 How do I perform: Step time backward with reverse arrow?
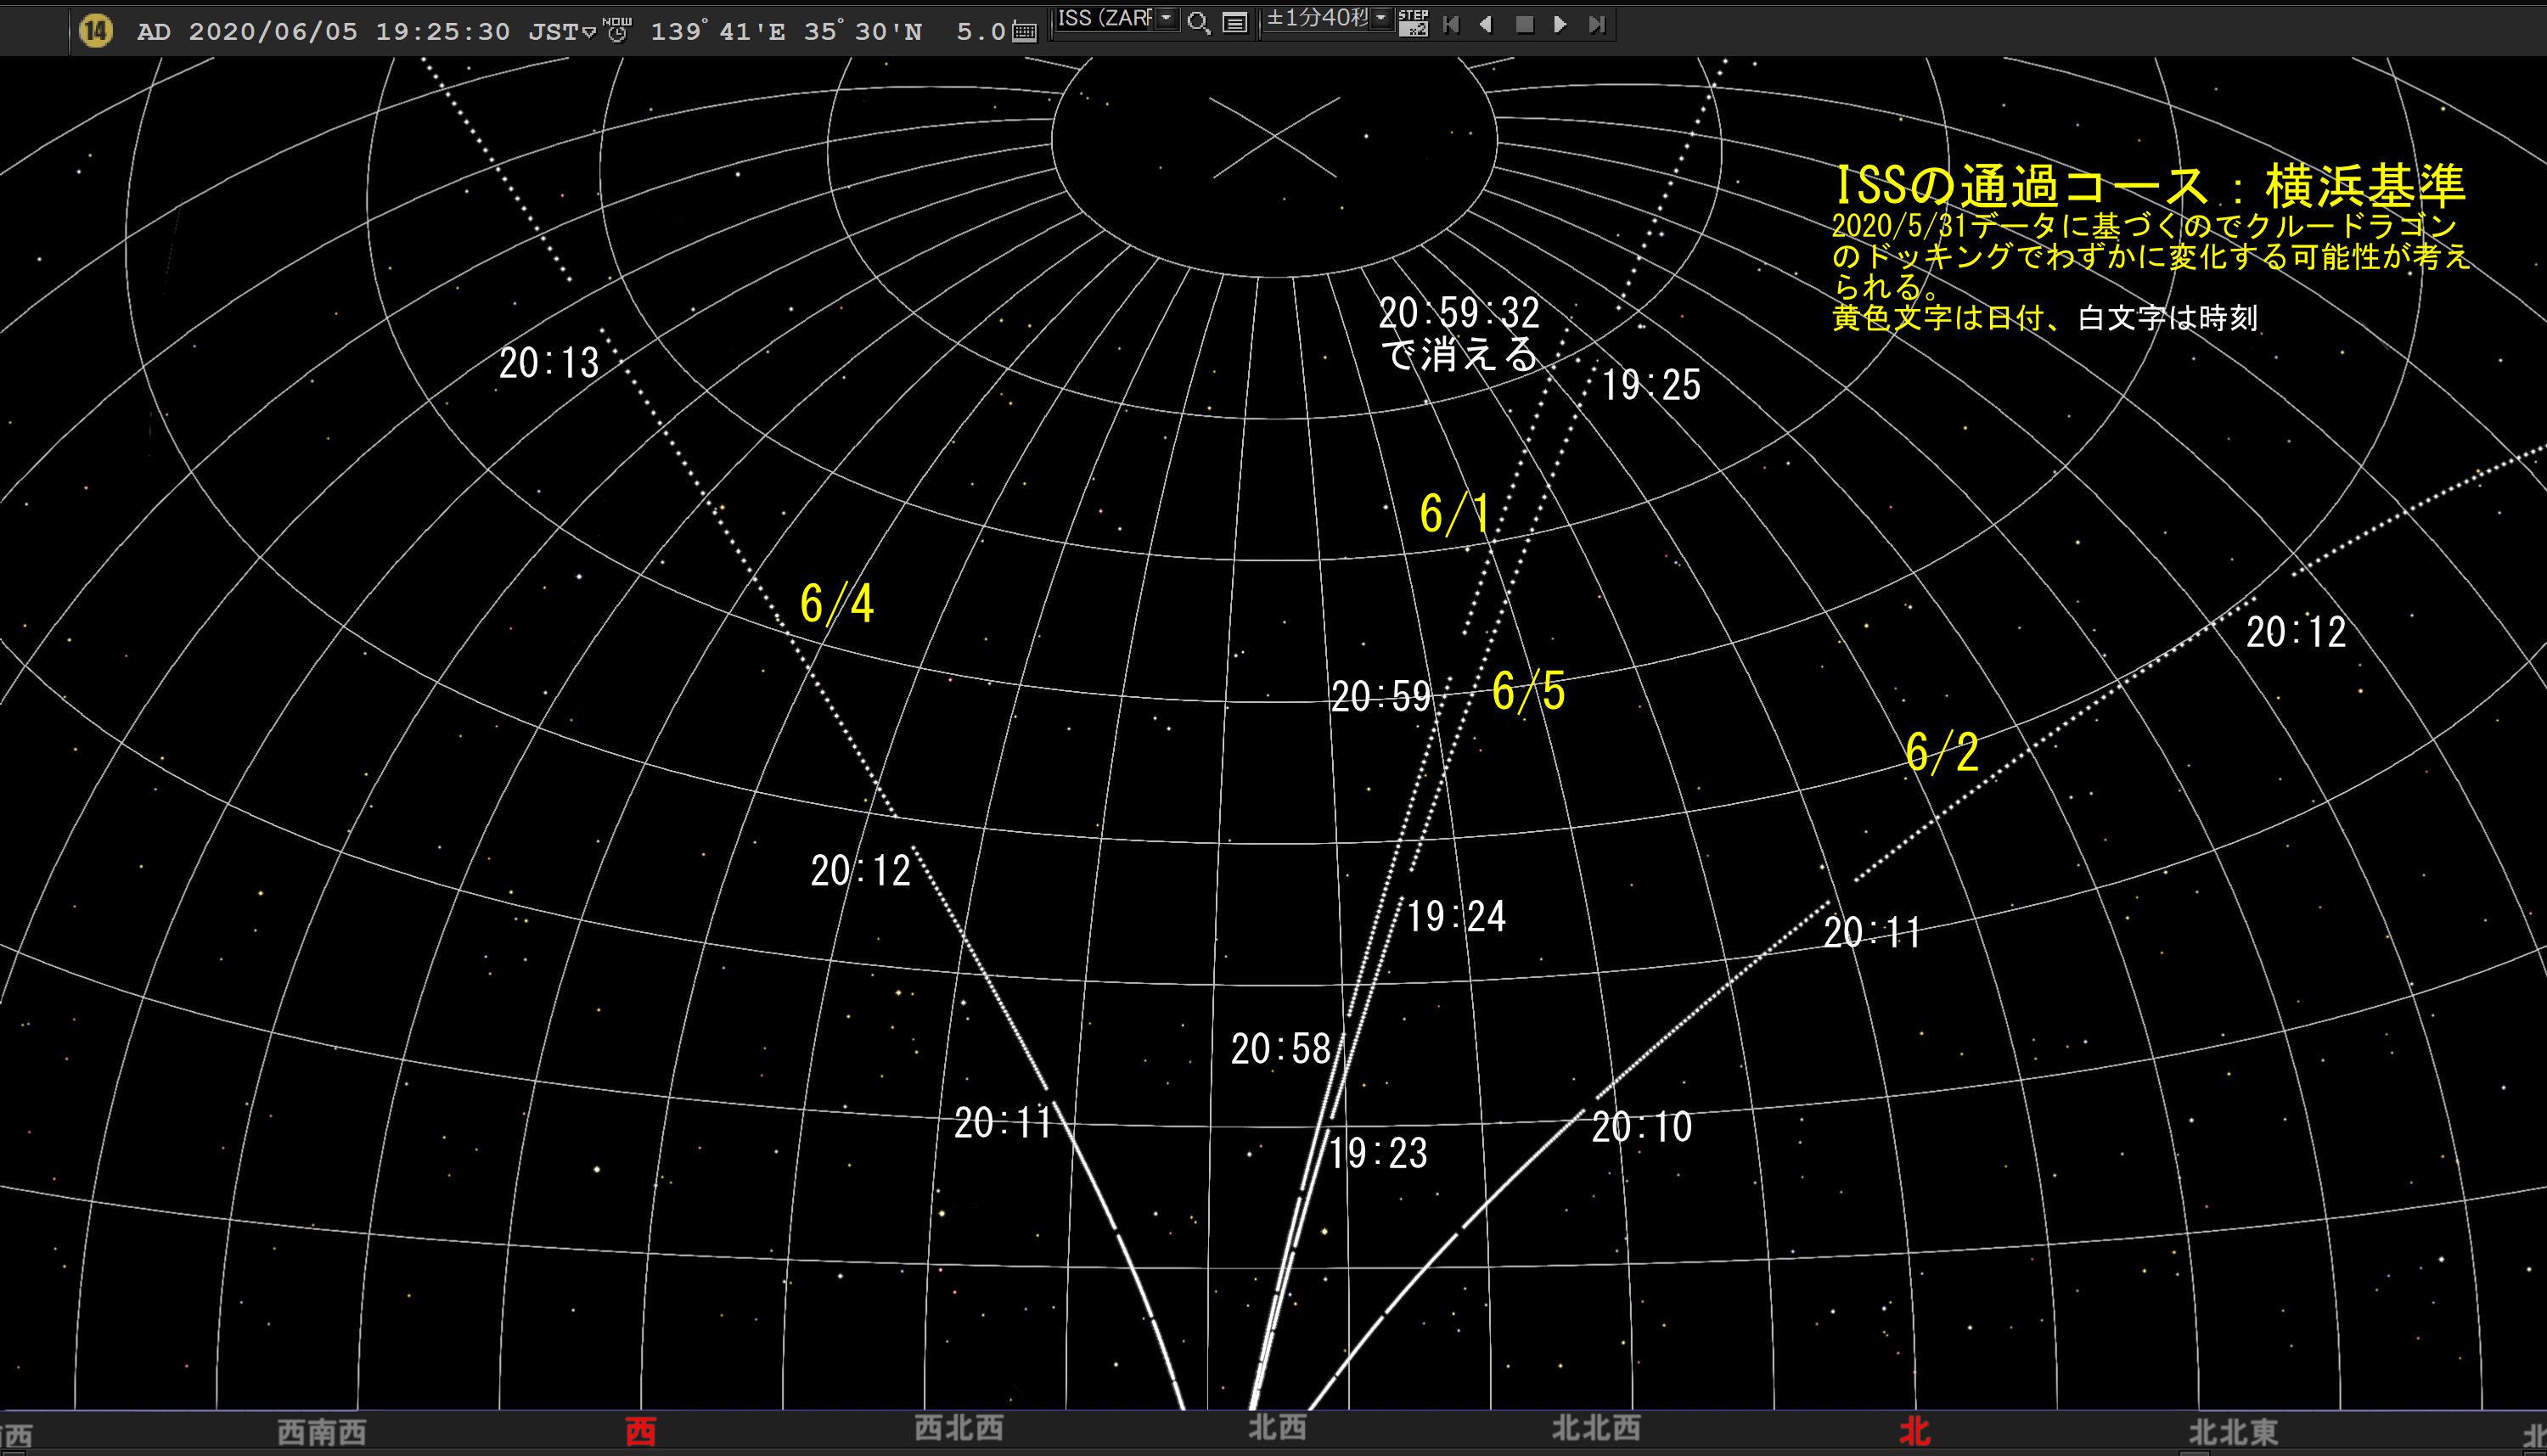(x=1486, y=24)
